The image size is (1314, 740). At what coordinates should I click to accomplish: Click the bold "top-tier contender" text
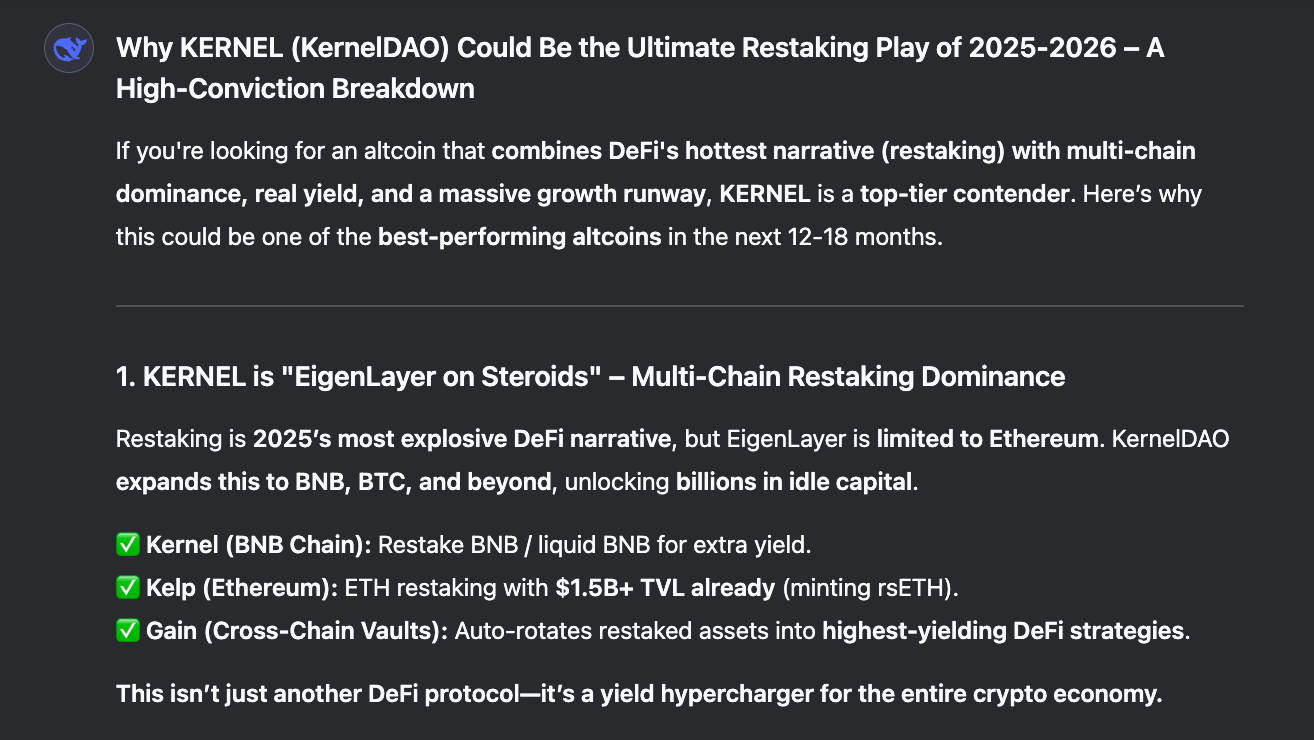click(x=964, y=193)
